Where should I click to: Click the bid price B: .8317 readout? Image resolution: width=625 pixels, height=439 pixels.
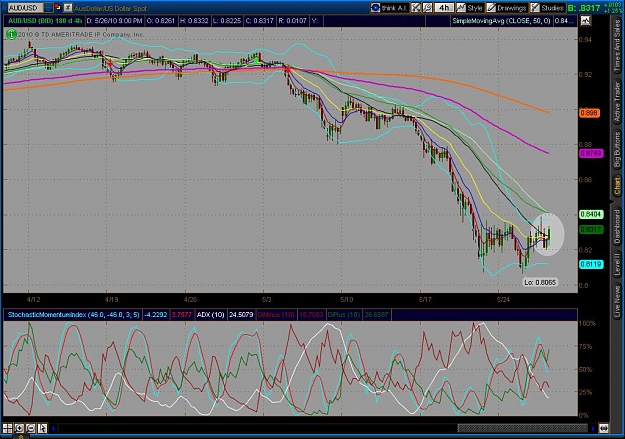pos(584,8)
